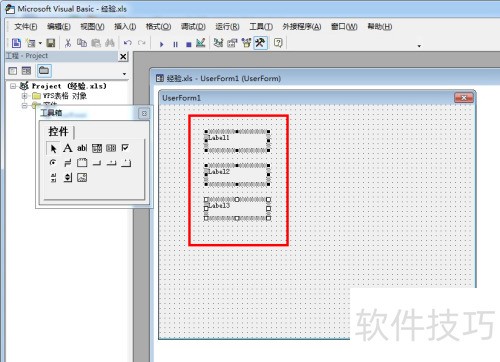Click View Object in Project panel
The image size is (500, 362).
[26, 71]
